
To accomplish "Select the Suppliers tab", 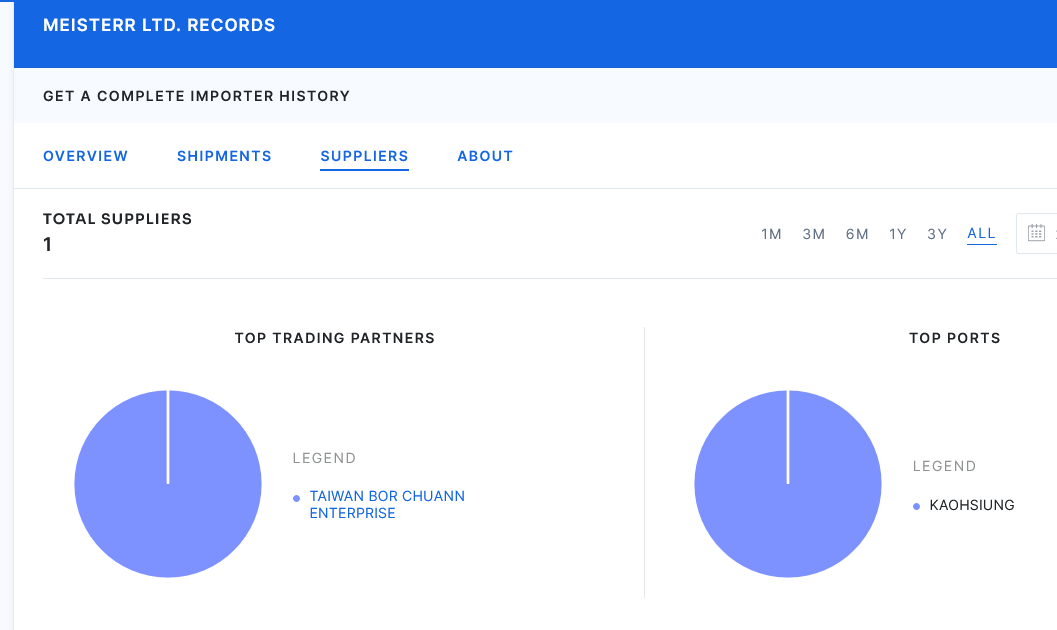I will click(364, 156).
